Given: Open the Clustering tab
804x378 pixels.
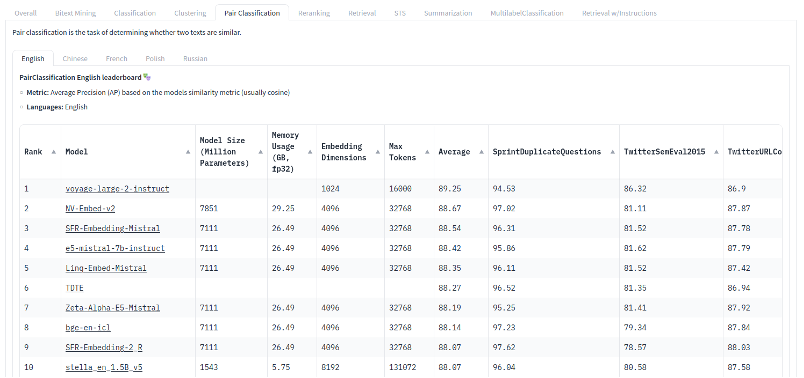Looking at the screenshot, I should (190, 13).
